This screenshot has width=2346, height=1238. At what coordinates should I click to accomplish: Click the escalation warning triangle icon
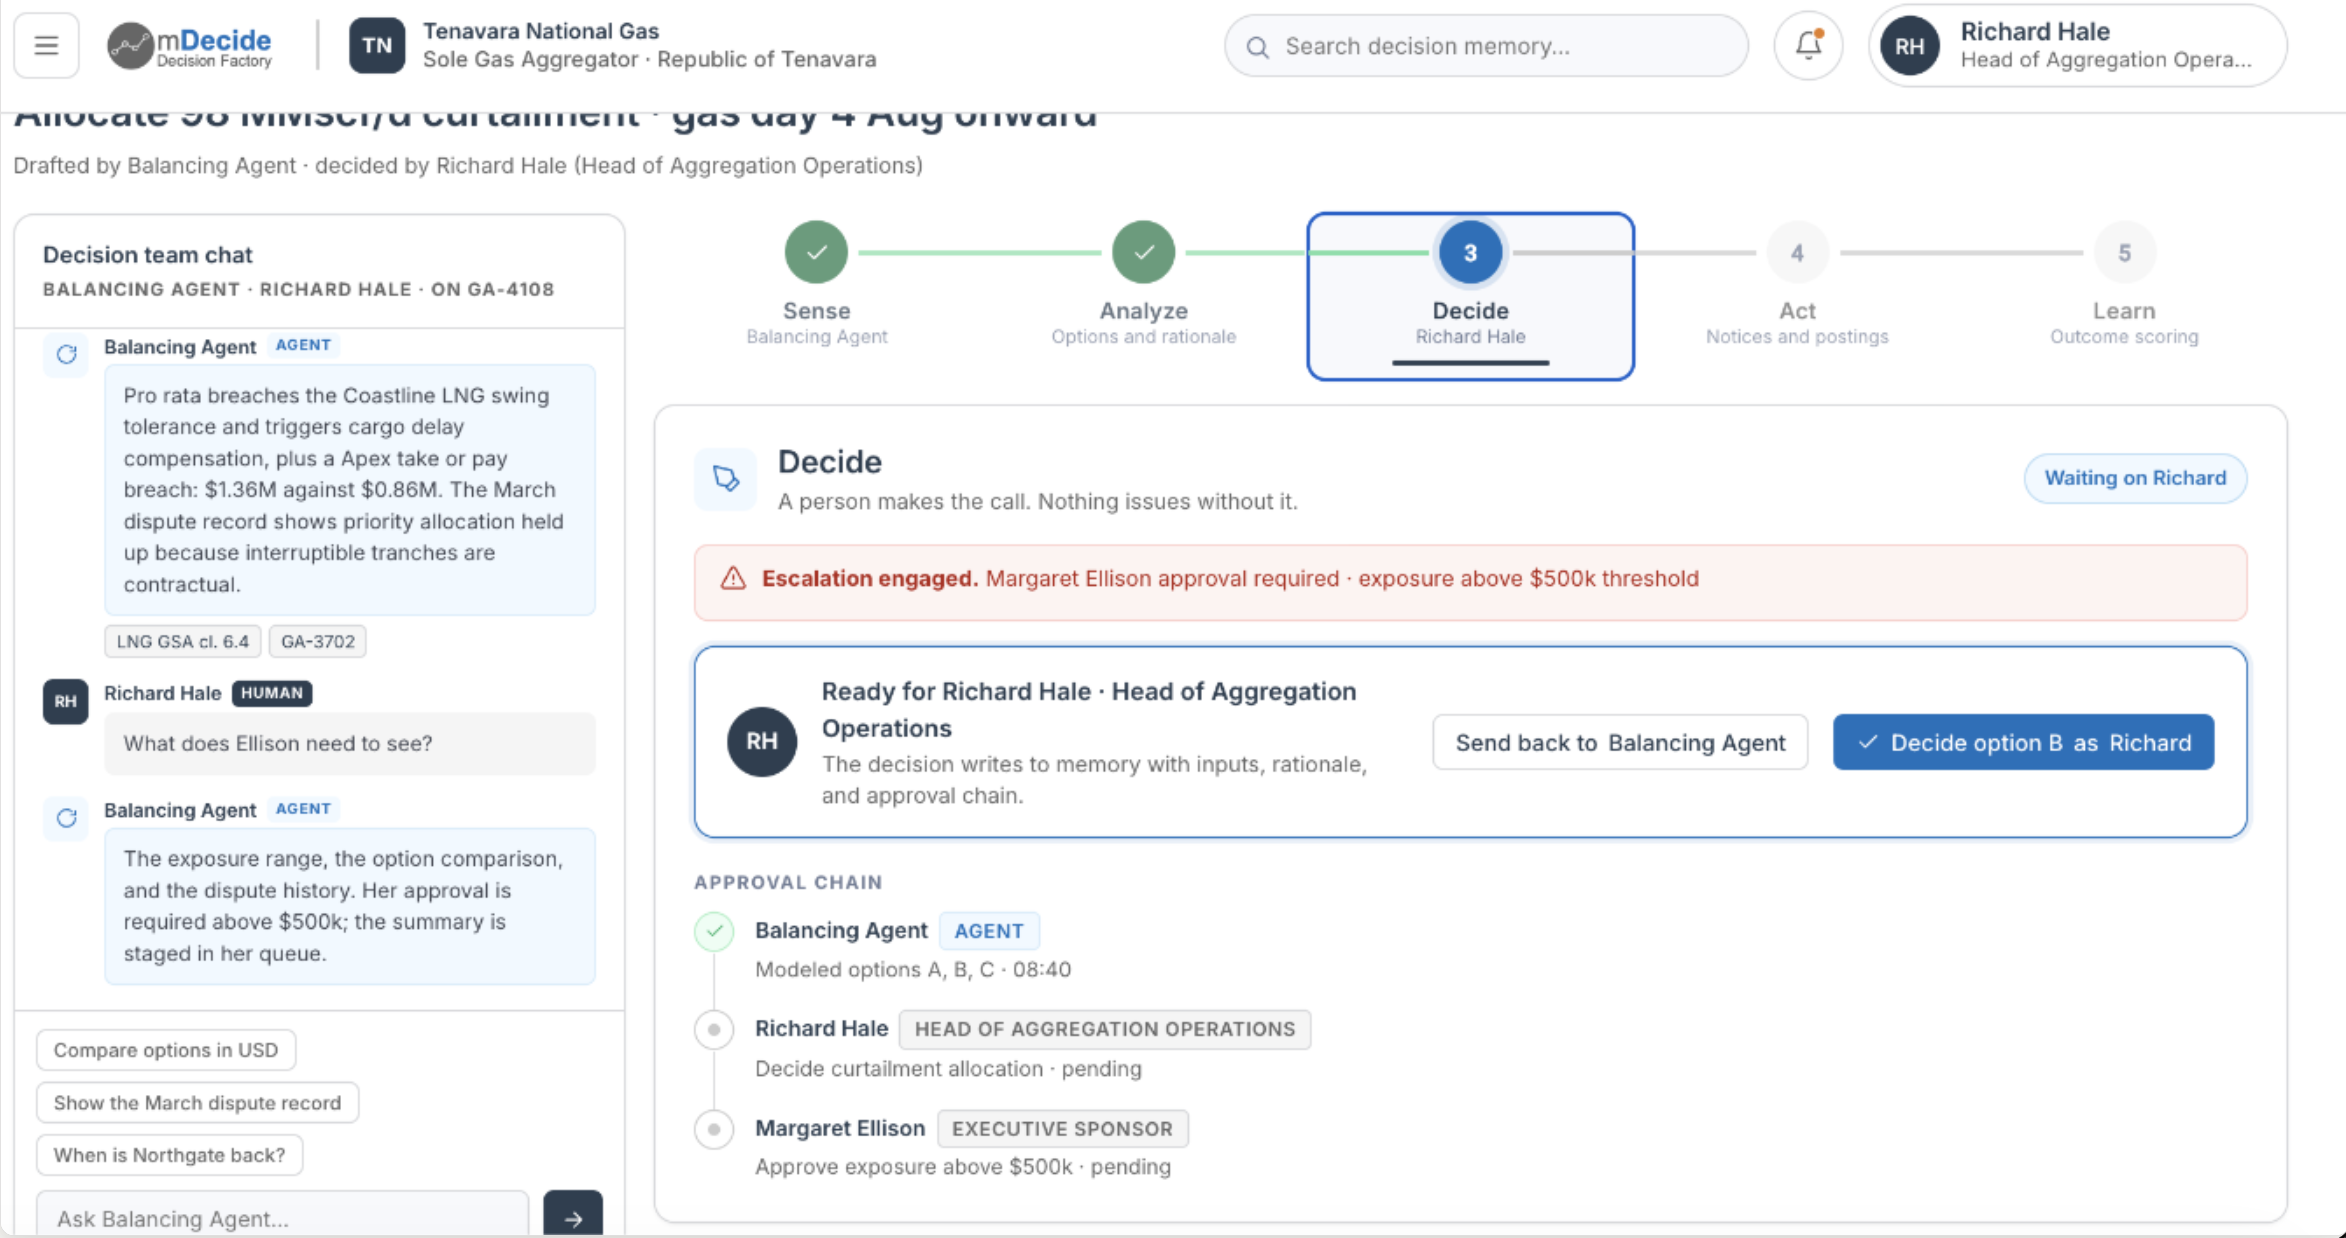(x=733, y=579)
